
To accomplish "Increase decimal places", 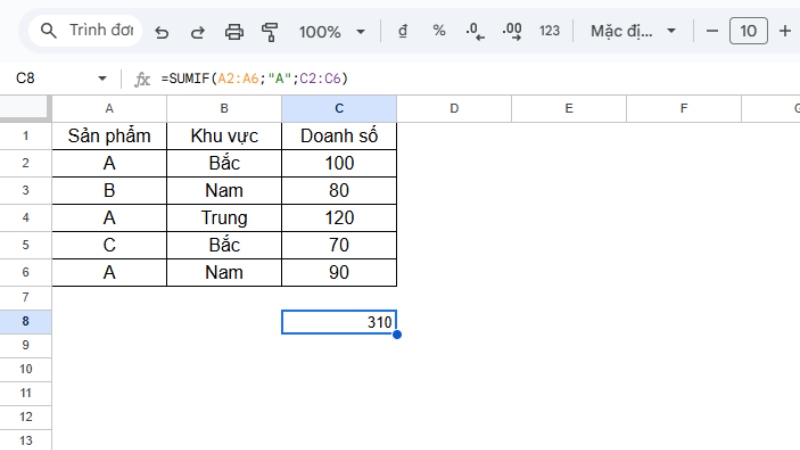I will point(512,31).
